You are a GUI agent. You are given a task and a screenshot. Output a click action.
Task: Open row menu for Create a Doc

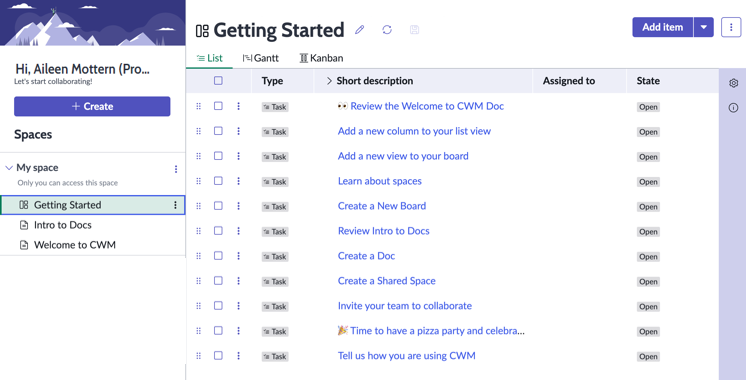[238, 256]
